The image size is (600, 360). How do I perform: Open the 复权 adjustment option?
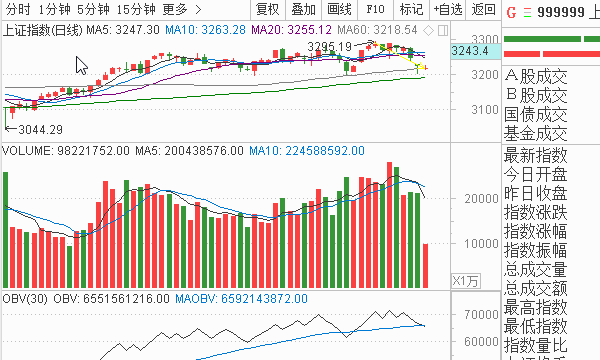(268, 9)
